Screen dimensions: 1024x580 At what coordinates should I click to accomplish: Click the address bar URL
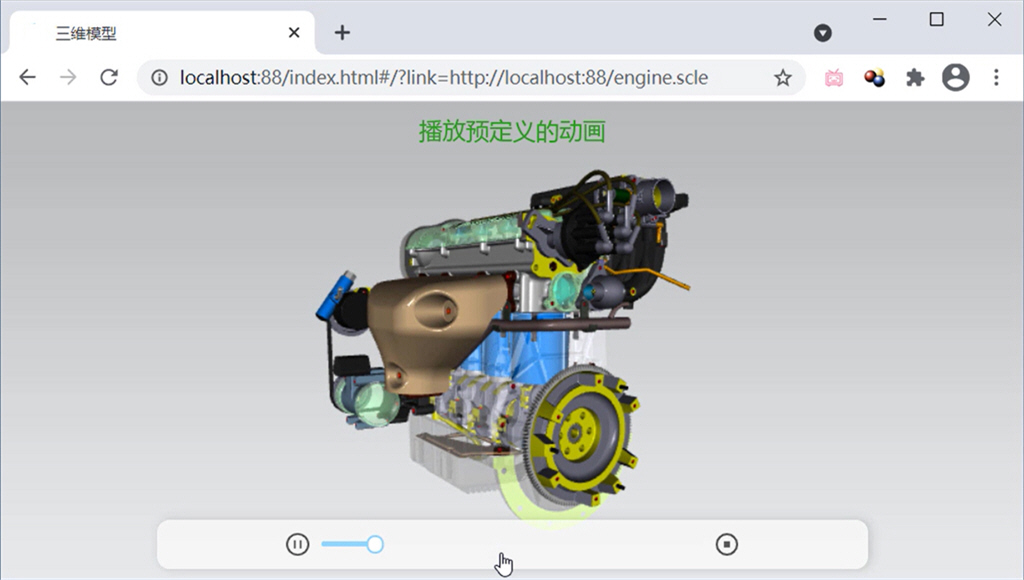(444, 78)
